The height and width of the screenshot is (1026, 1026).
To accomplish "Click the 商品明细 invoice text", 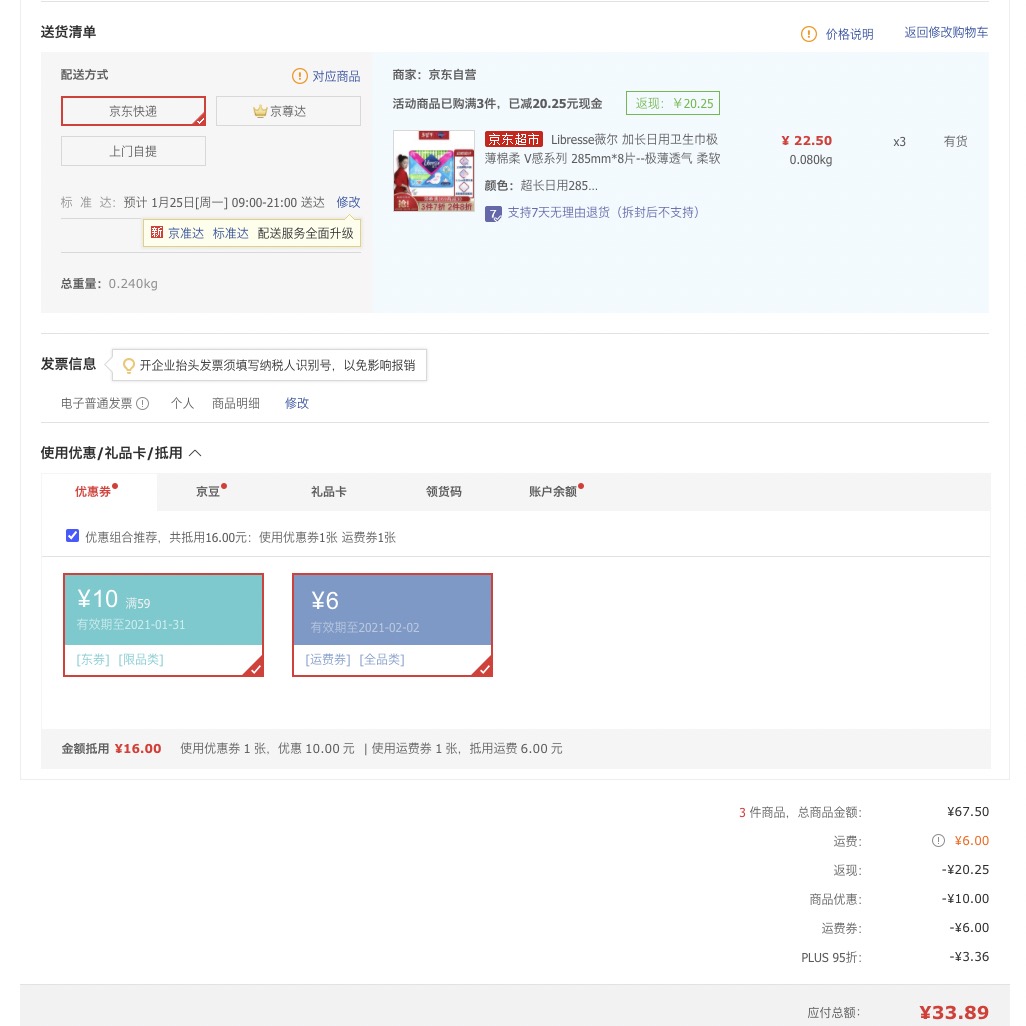I will [236, 403].
